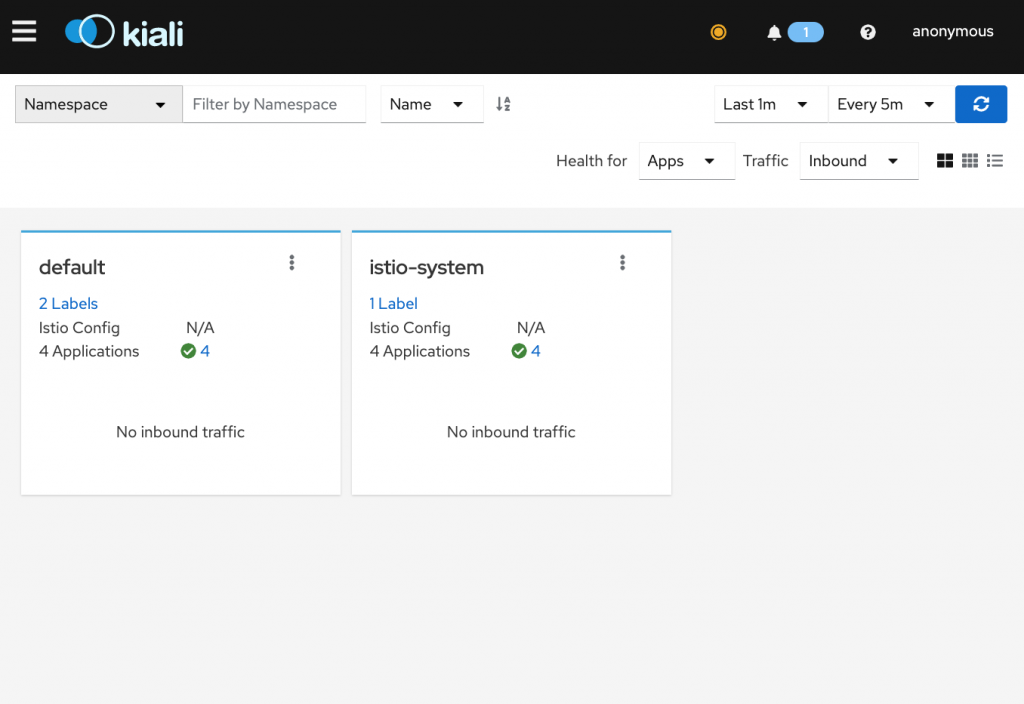Open the 2 Labels link
This screenshot has width=1024, height=704.
tap(68, 304)
